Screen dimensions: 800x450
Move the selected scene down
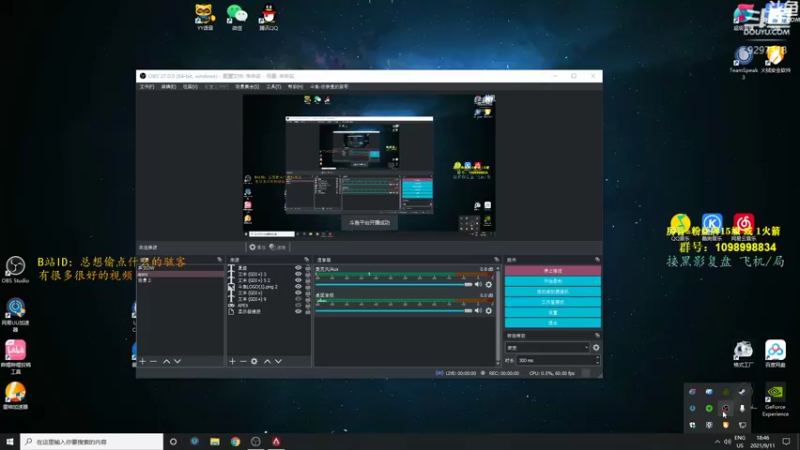pos(178,361)
